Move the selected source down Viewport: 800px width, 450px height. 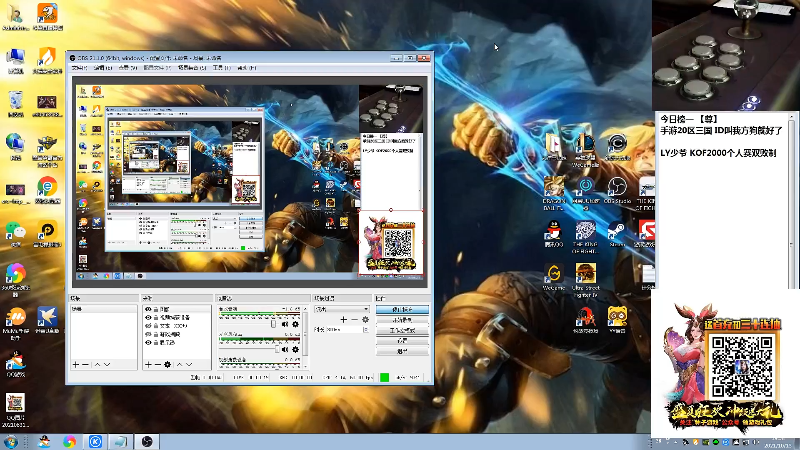pyautogui.click(x=189, y=365)
